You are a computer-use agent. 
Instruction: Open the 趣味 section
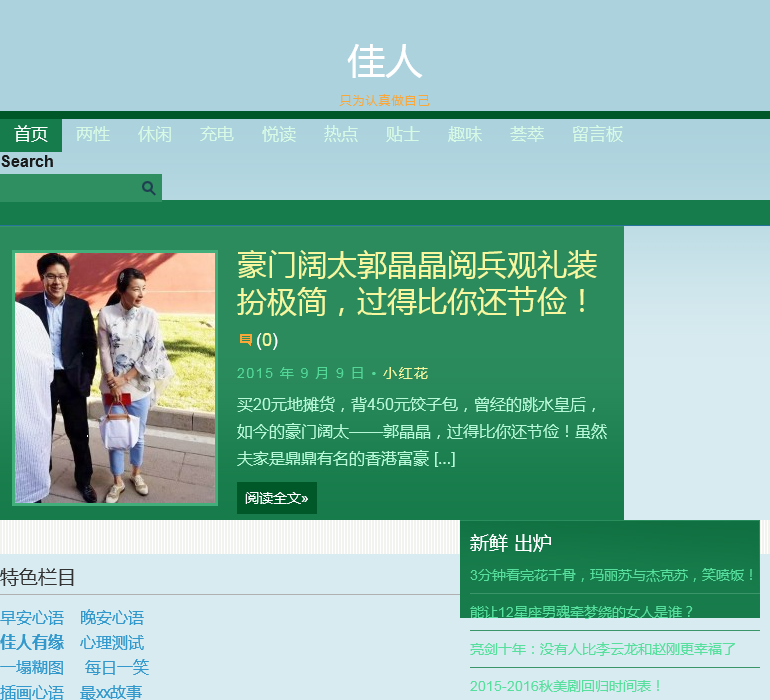465,134
